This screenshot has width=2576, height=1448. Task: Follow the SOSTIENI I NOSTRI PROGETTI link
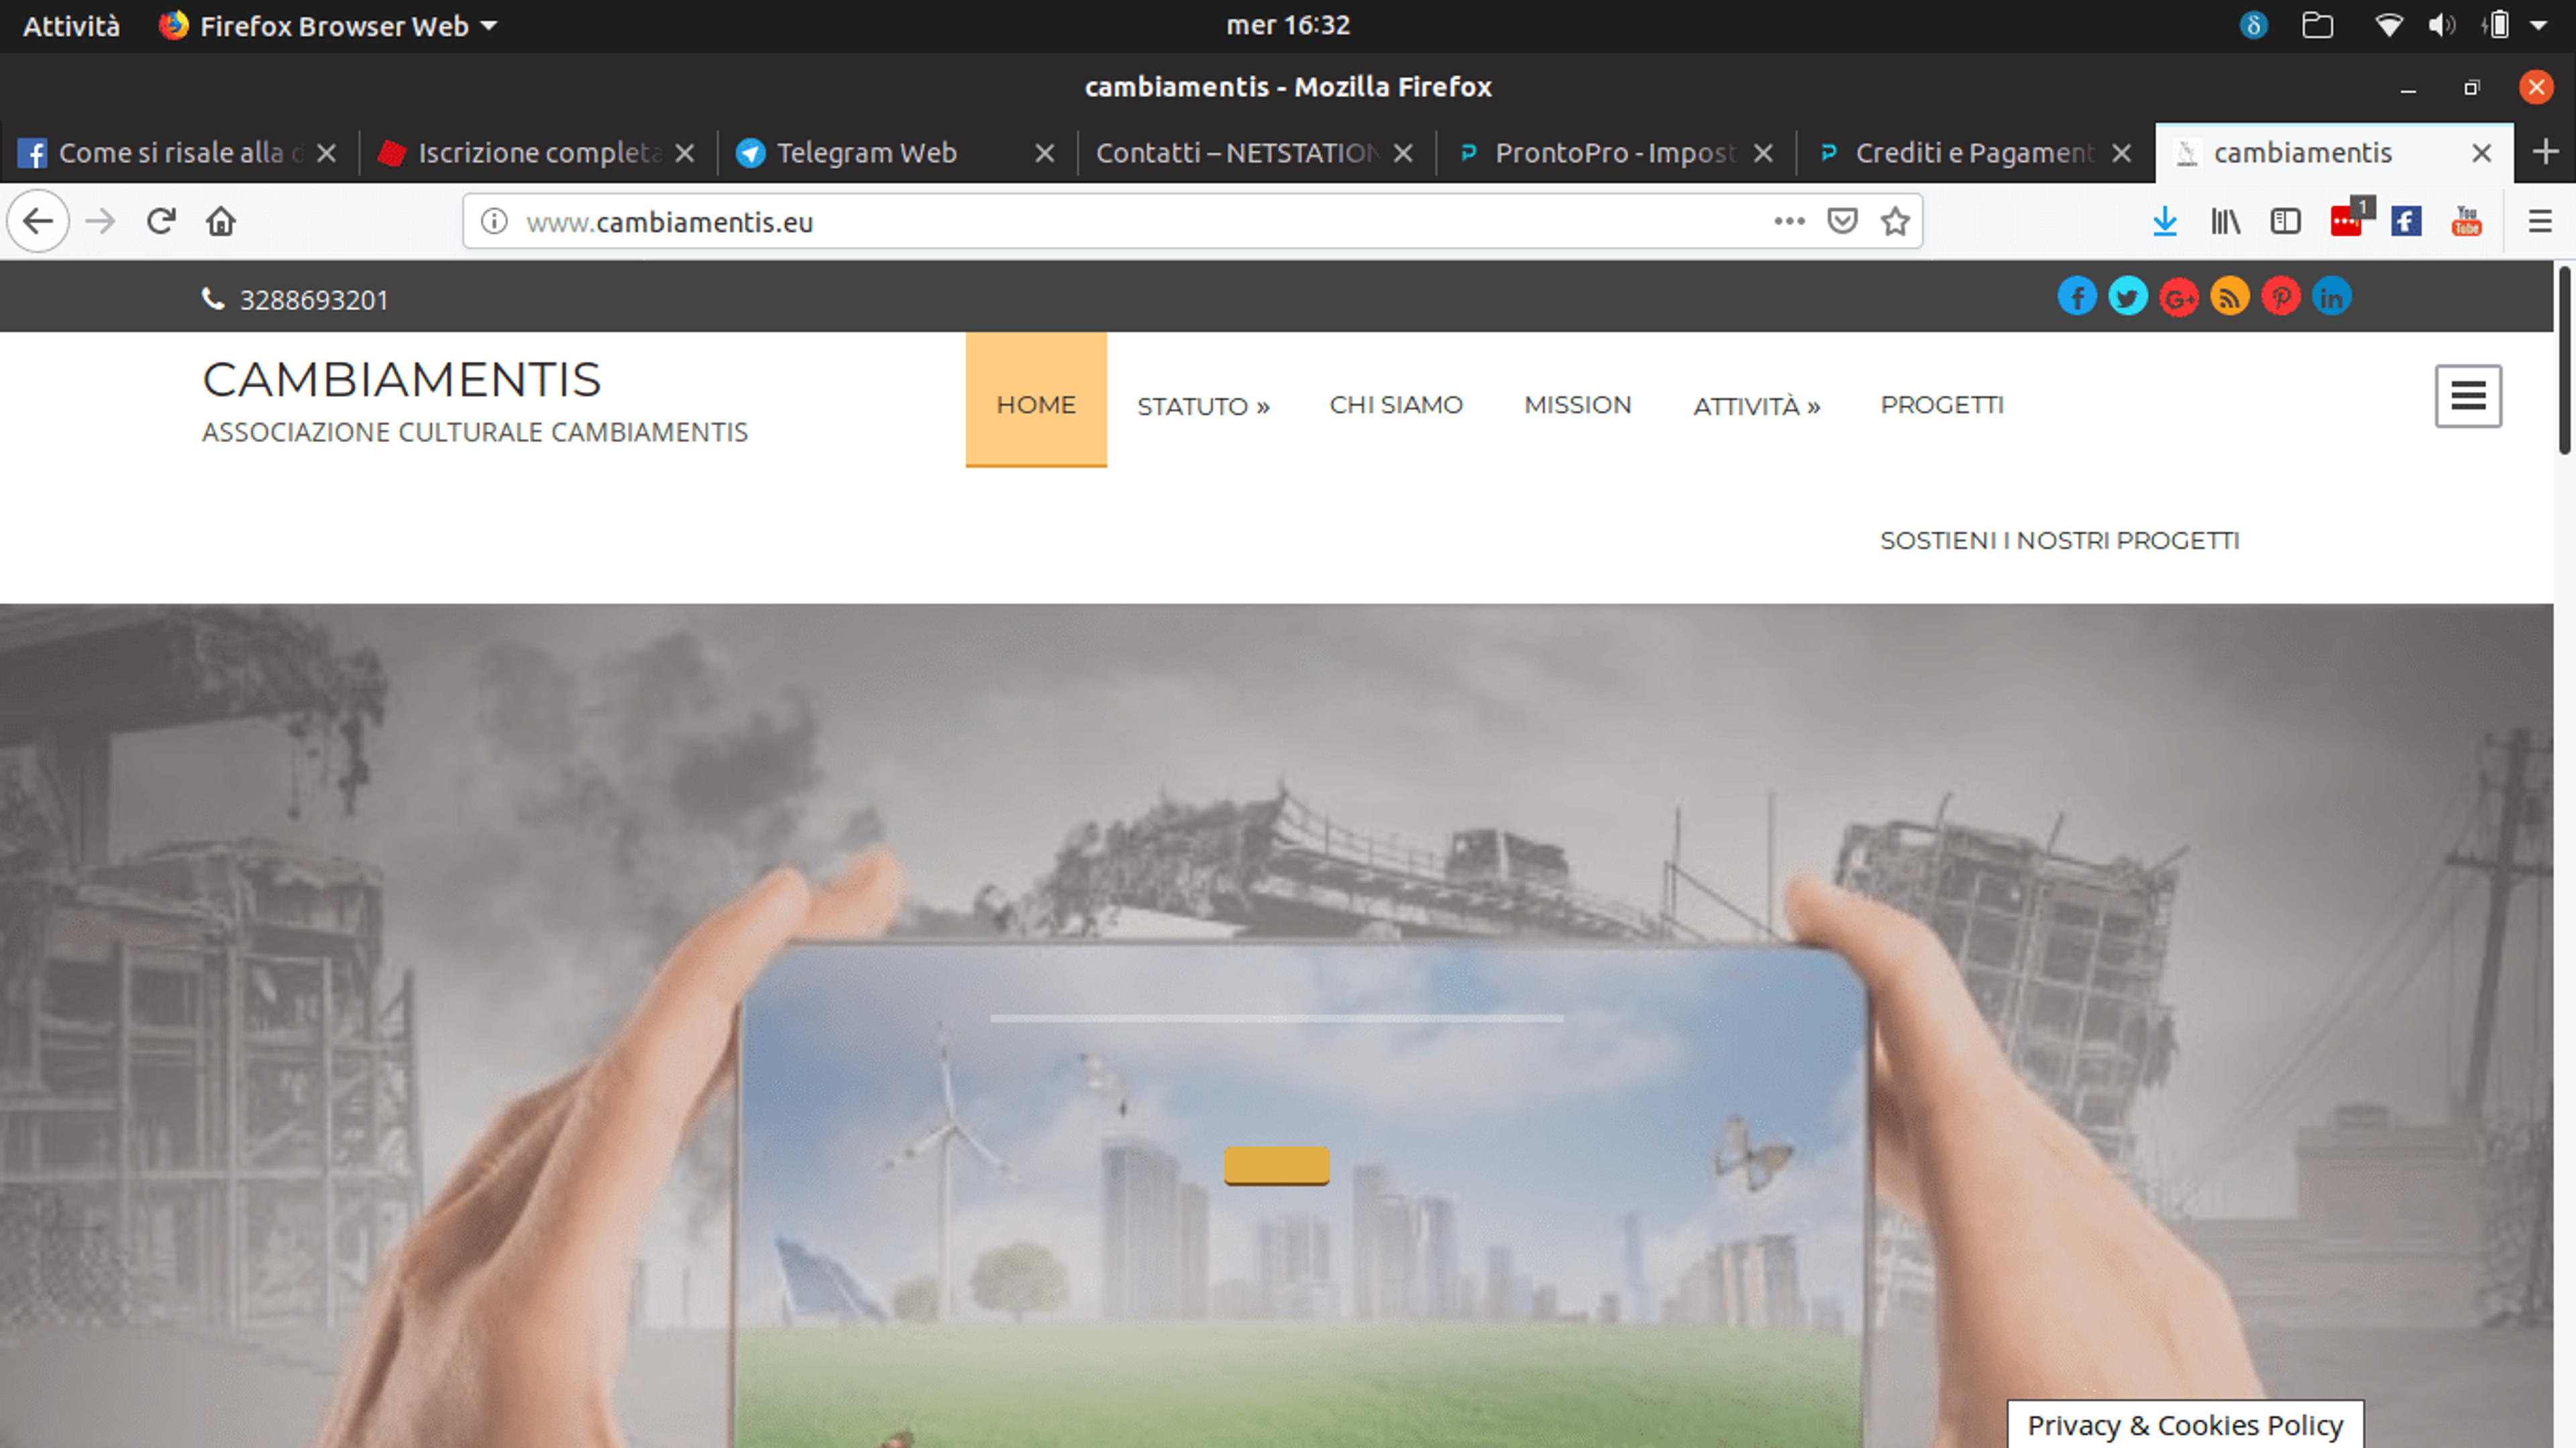point(2059,540)
